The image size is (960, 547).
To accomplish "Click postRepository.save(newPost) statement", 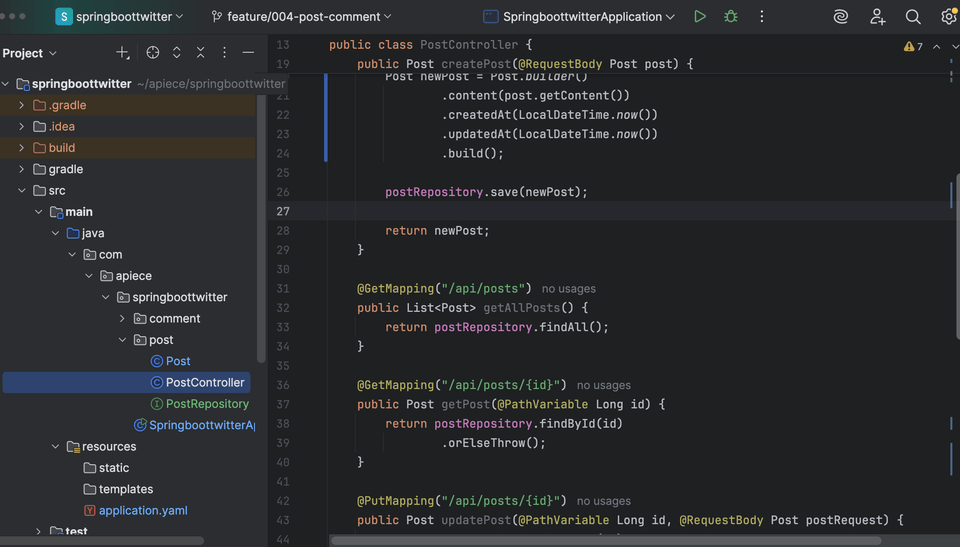I will 486,192.
